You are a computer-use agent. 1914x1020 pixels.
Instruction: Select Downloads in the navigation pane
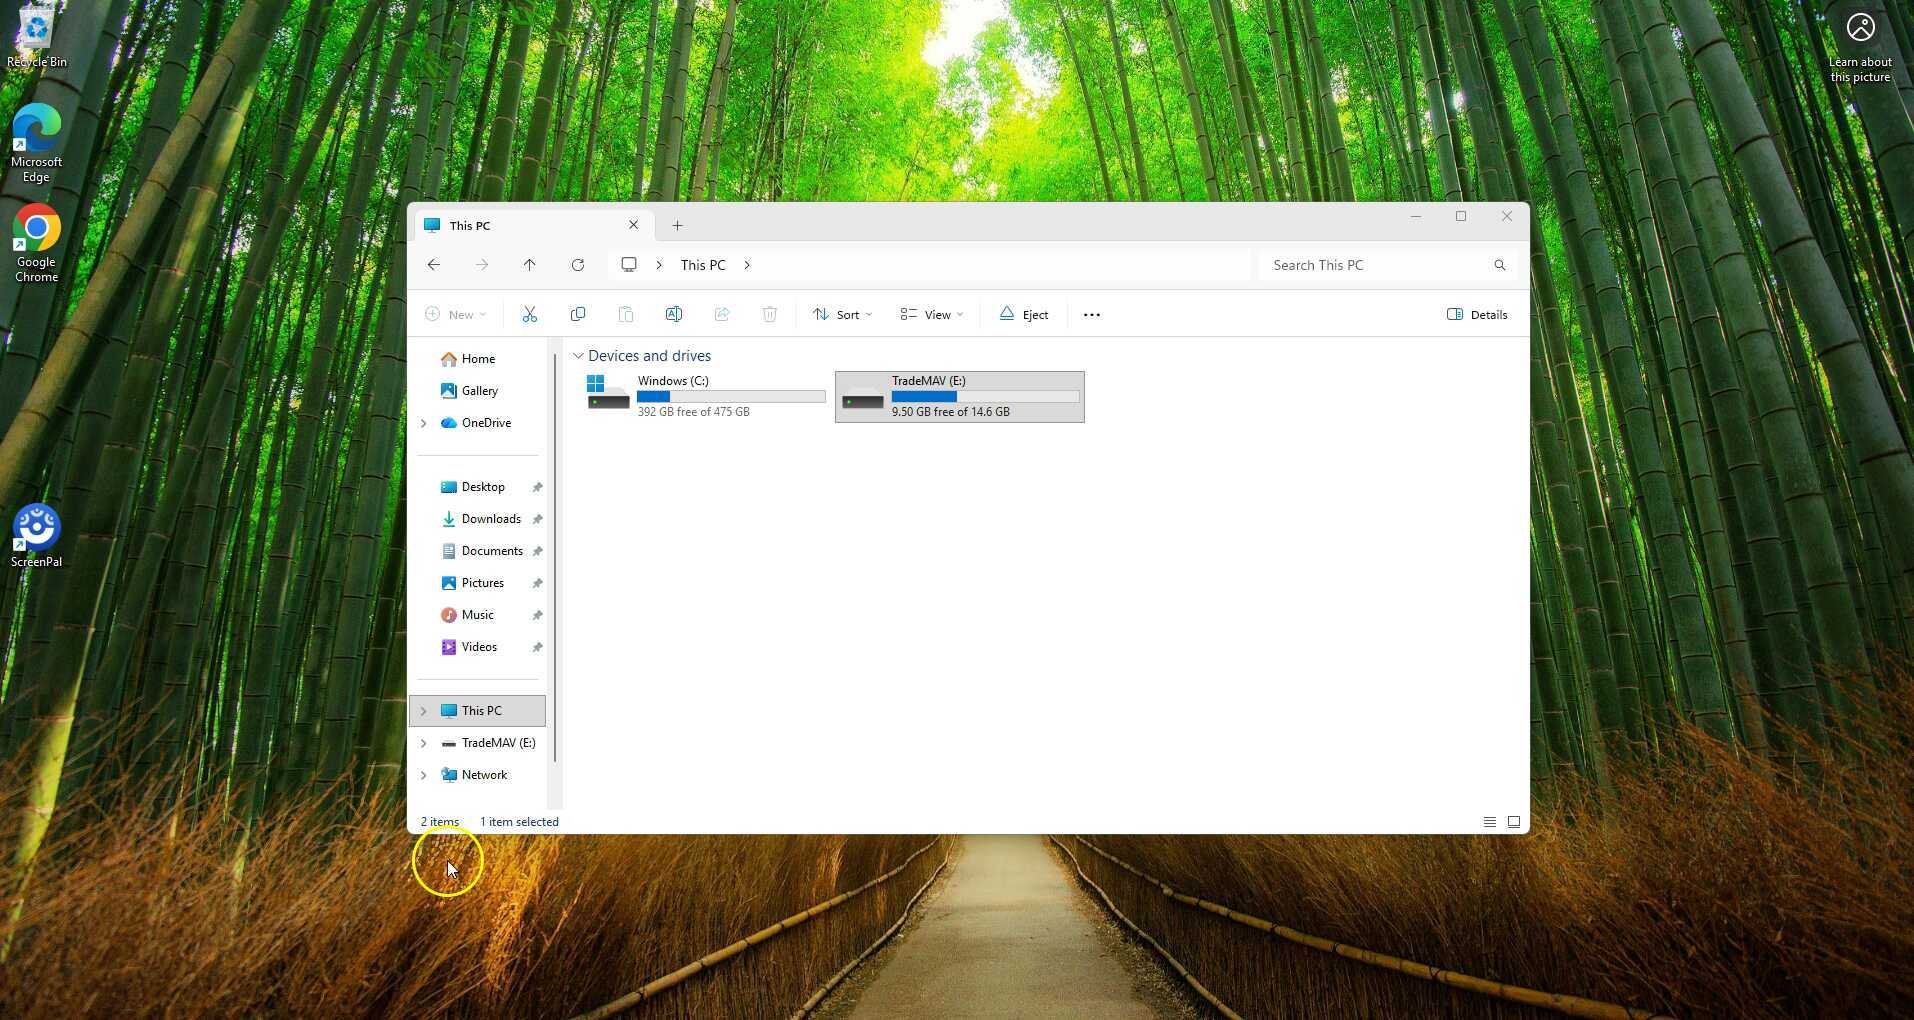point(490,519)
